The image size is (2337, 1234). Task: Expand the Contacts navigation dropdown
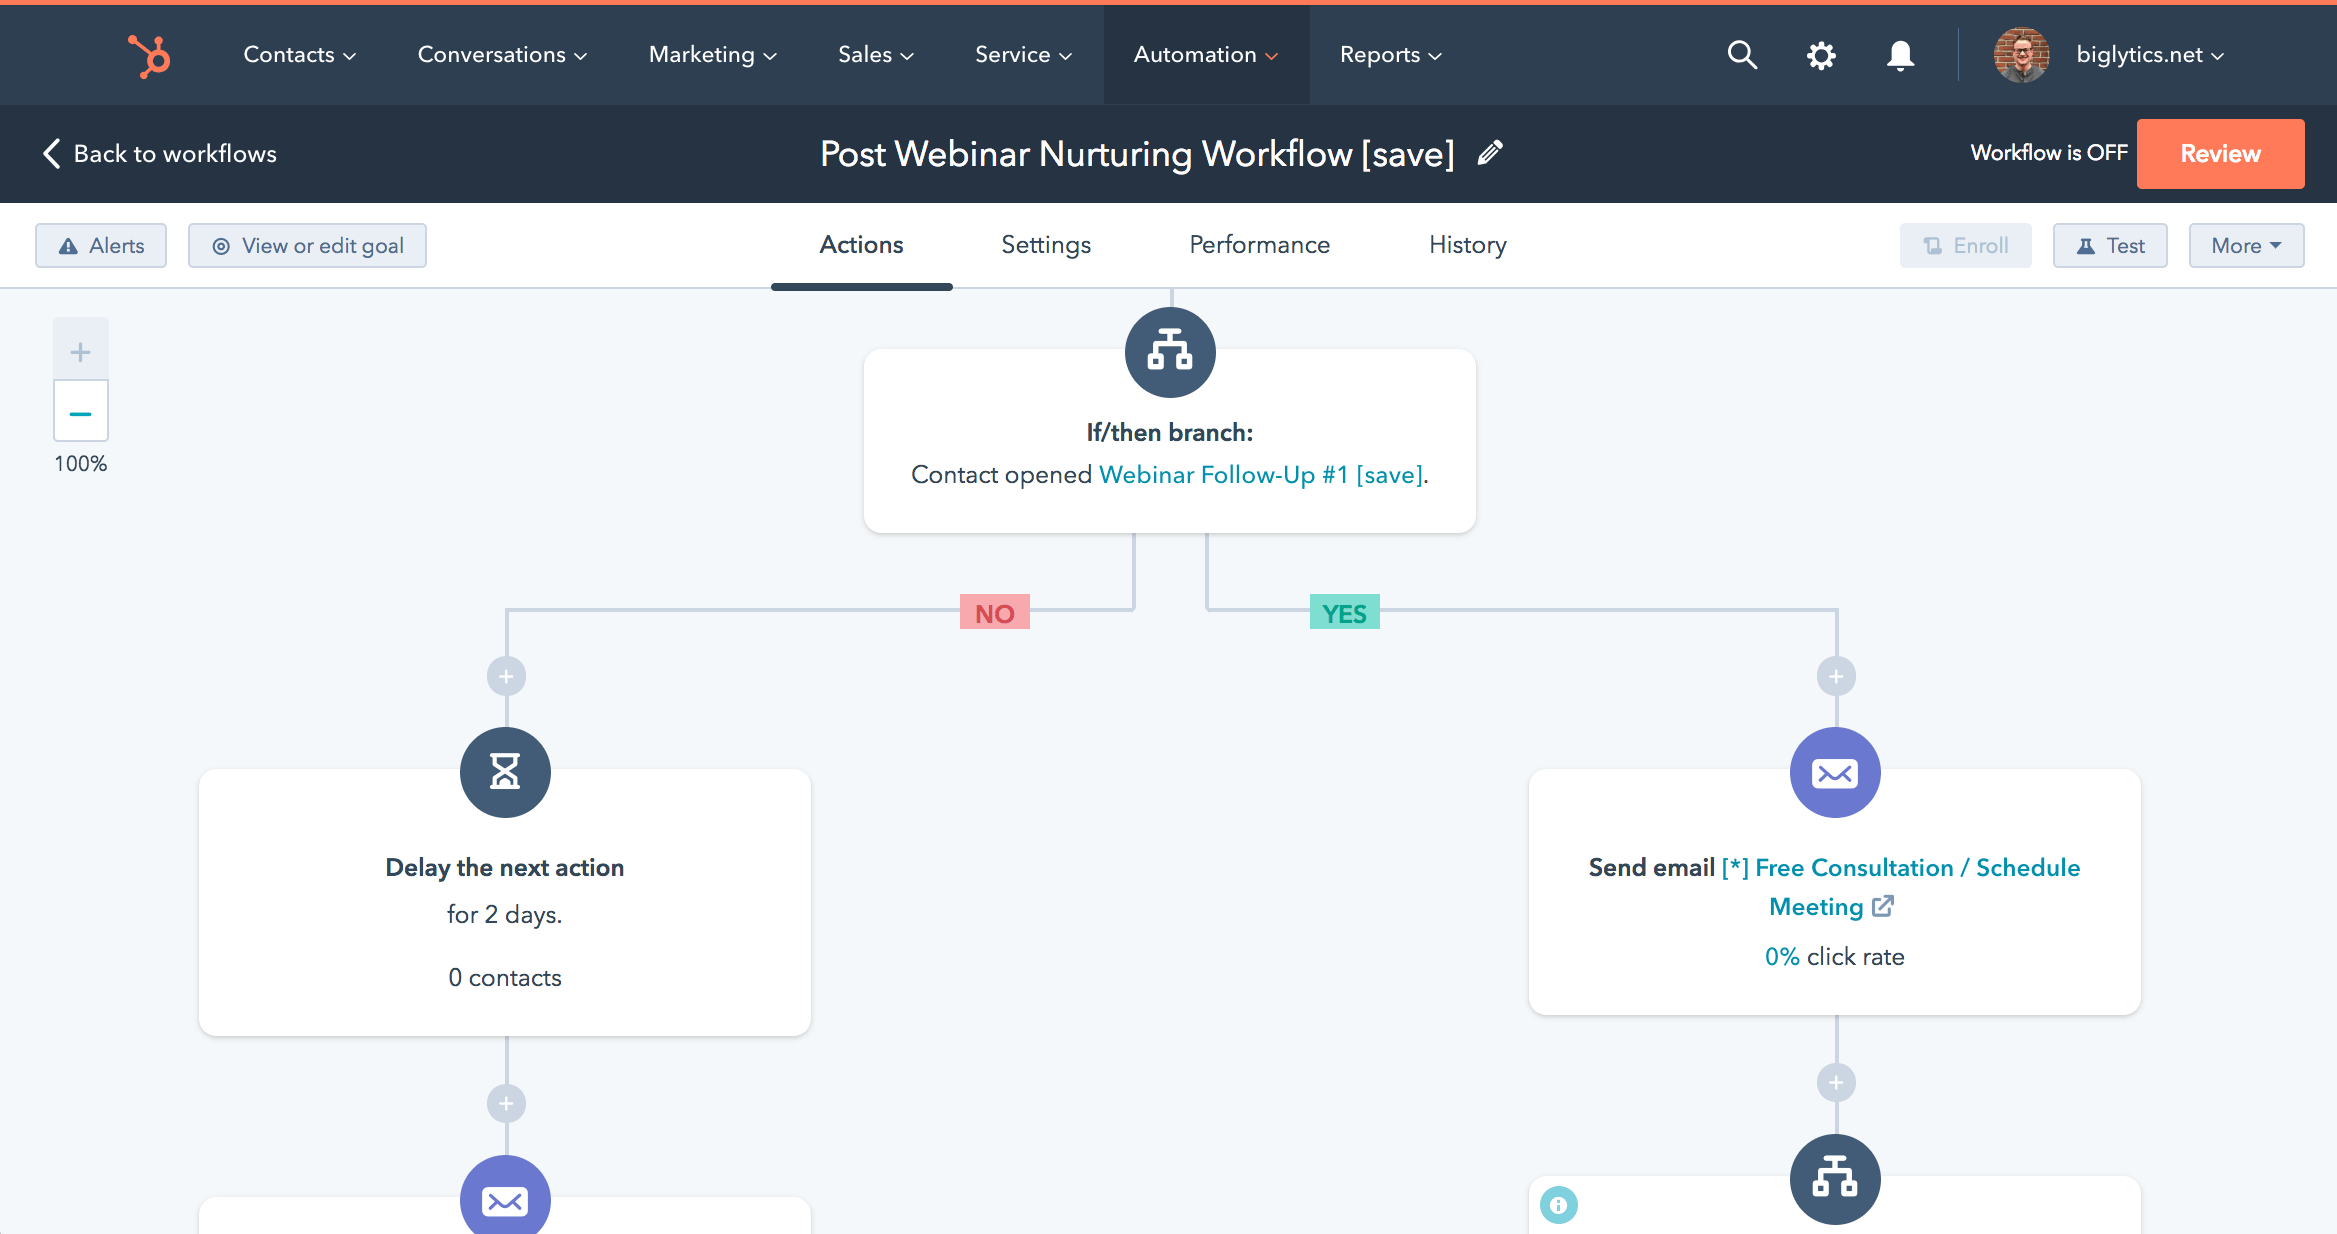297,56
